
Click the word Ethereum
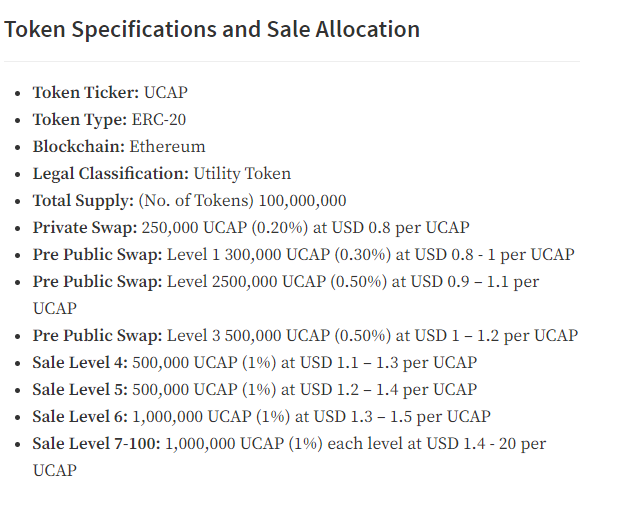click(167, 147)
